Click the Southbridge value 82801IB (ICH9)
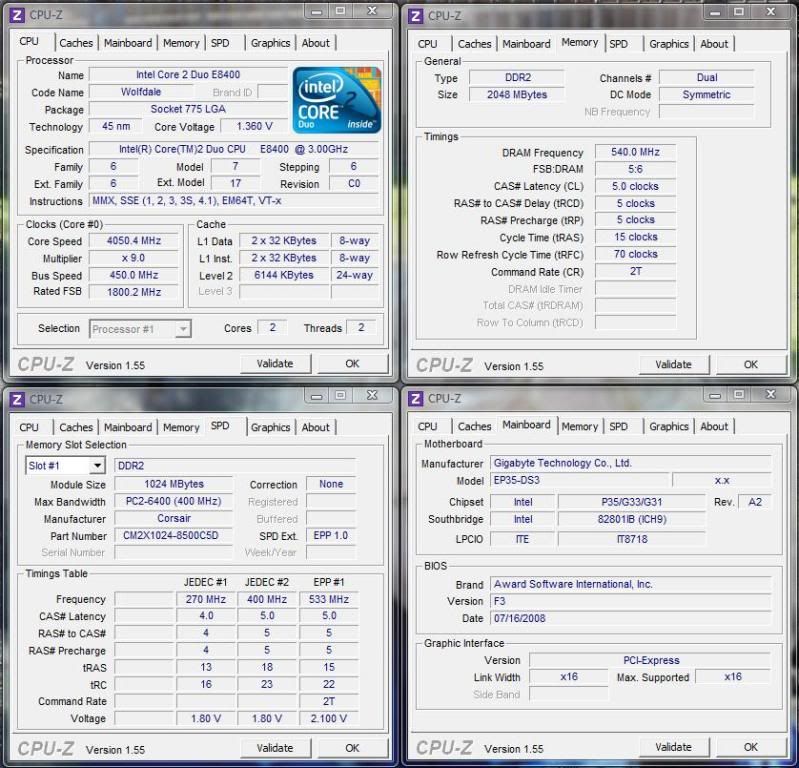The width and height of the screenshot is (799, 768). click(x=632, y=519)
